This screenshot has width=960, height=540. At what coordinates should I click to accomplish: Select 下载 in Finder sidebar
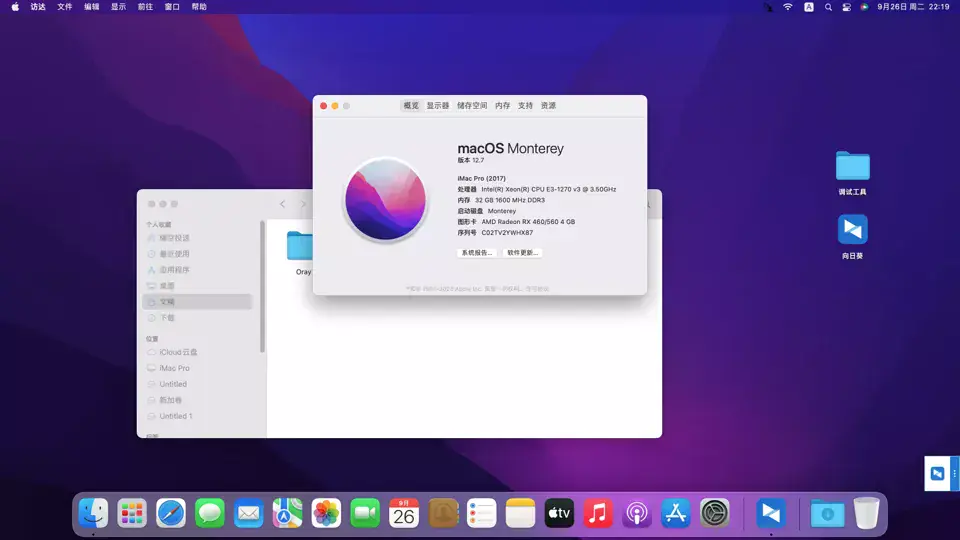tap(197, 318)
